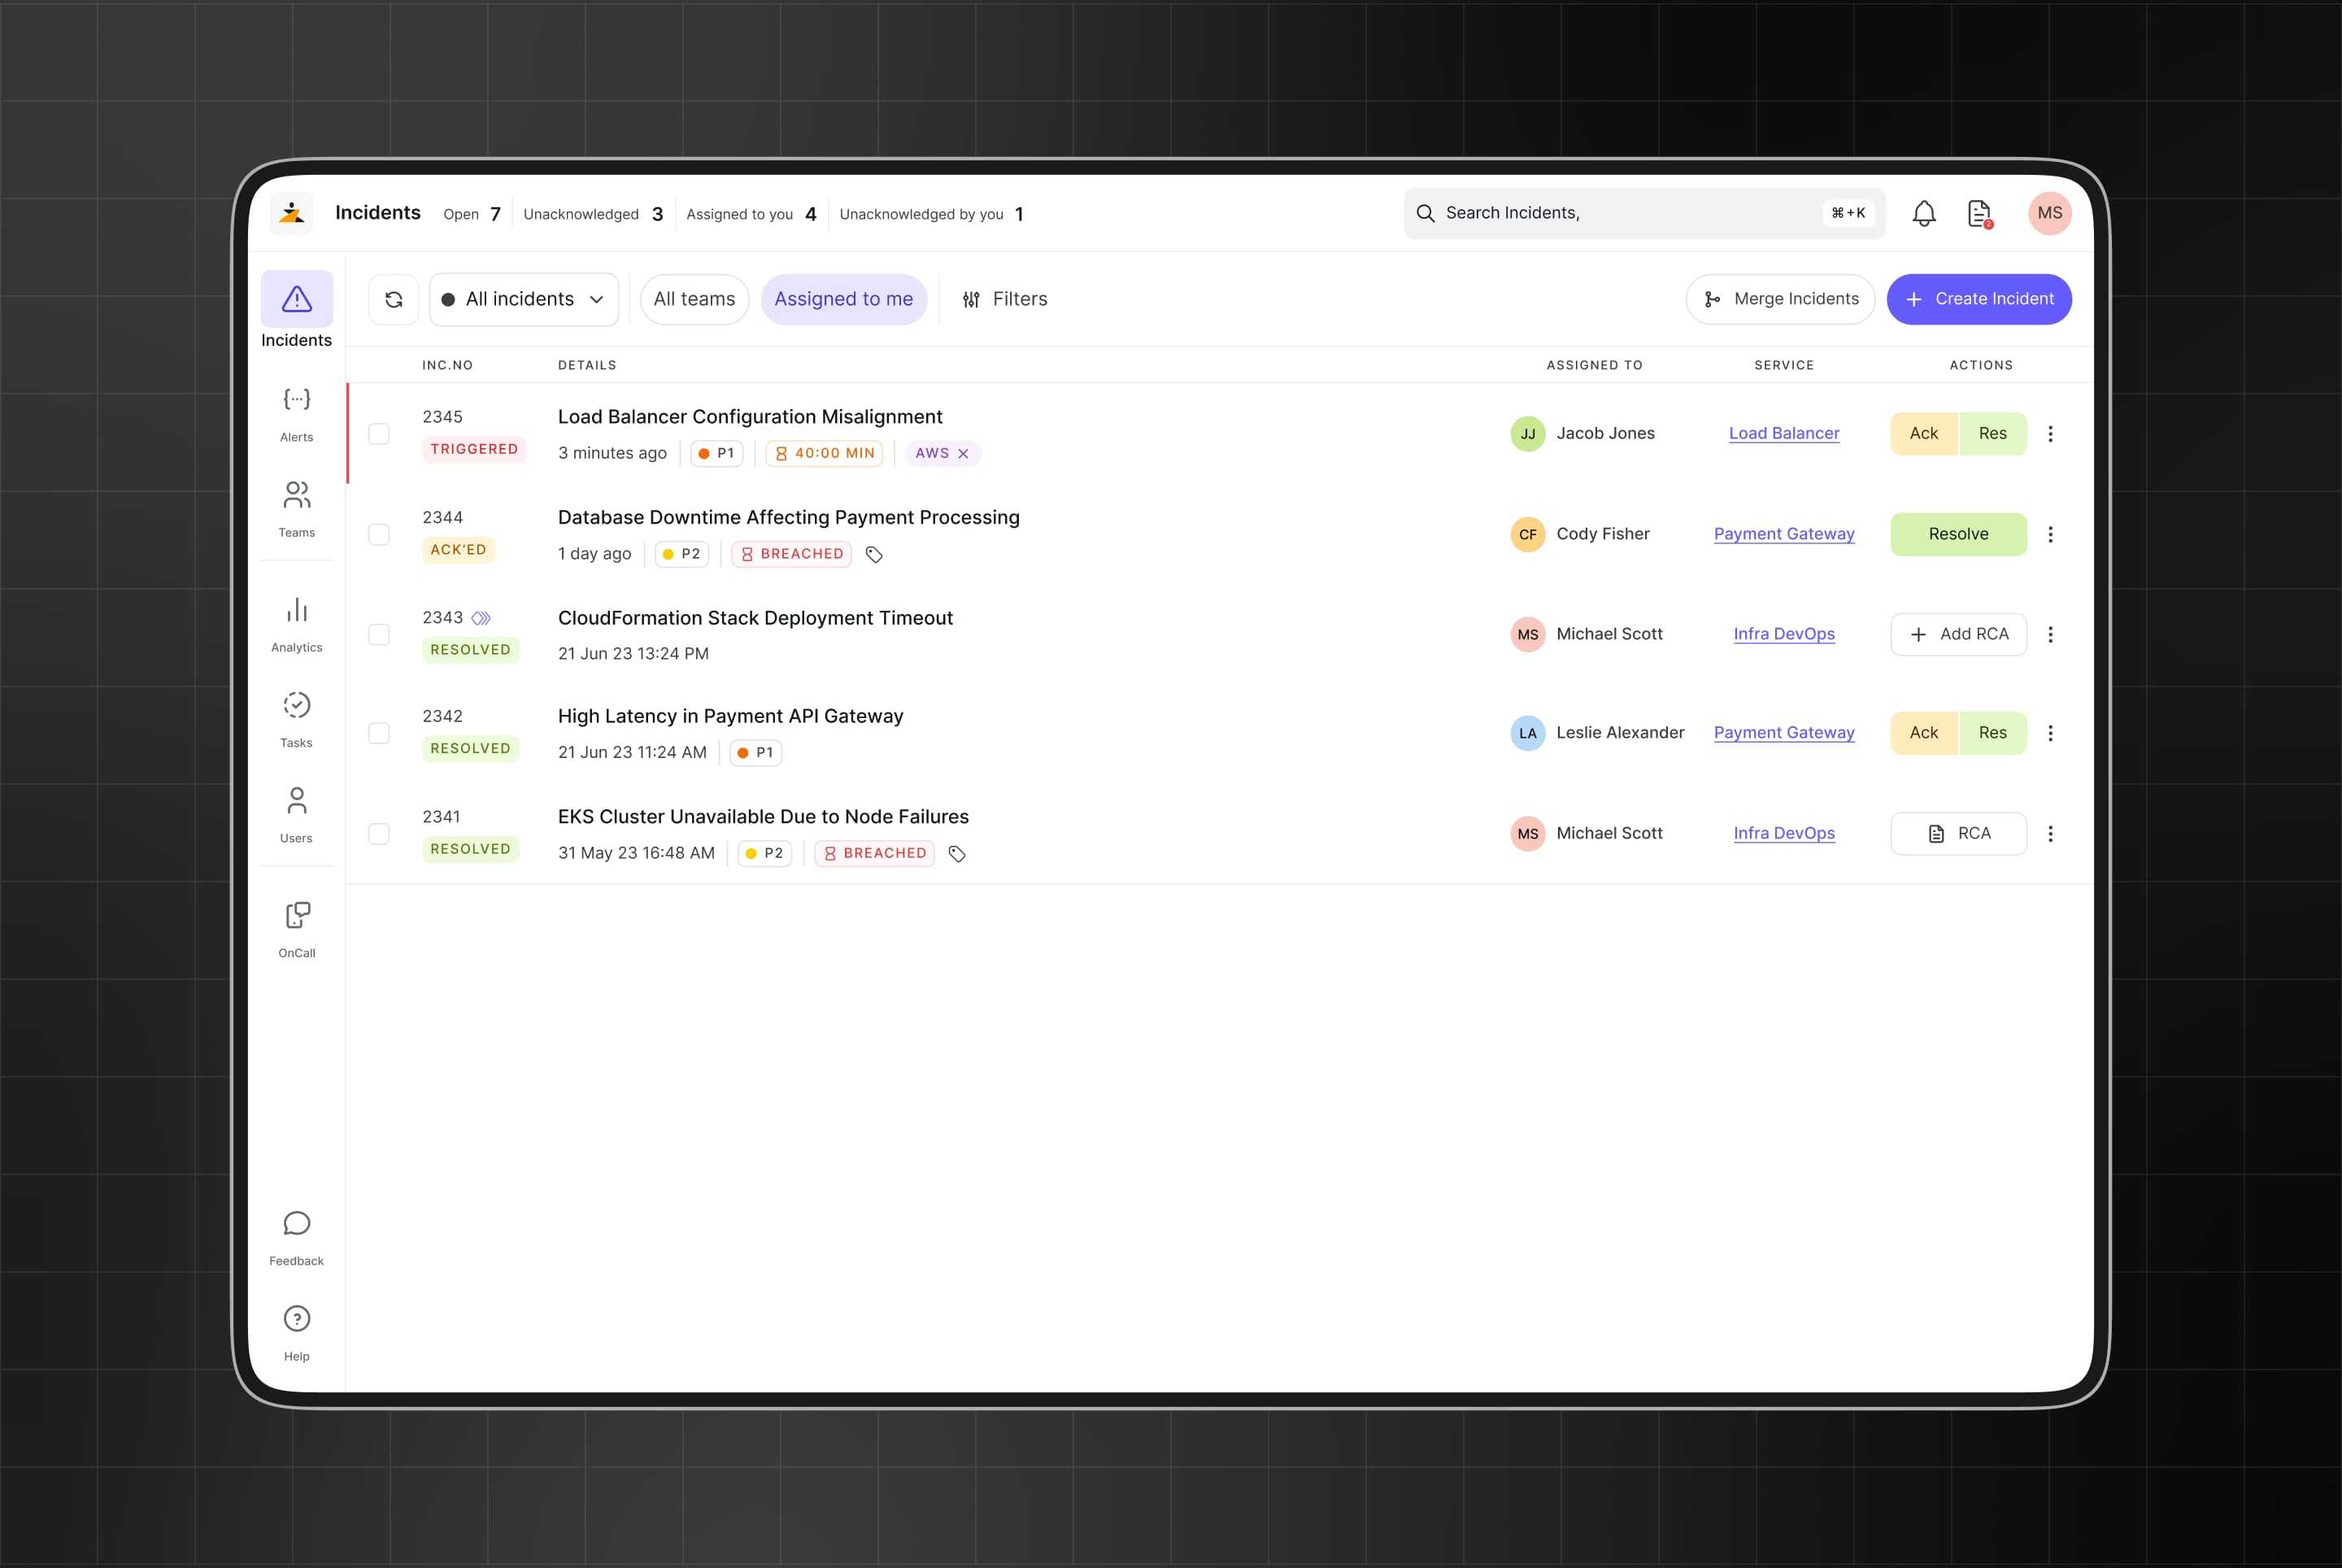Select the Assigned to me filter tab
Image resolution: width=2342 pixels, height=1568 pixels.
click(843, 299)
